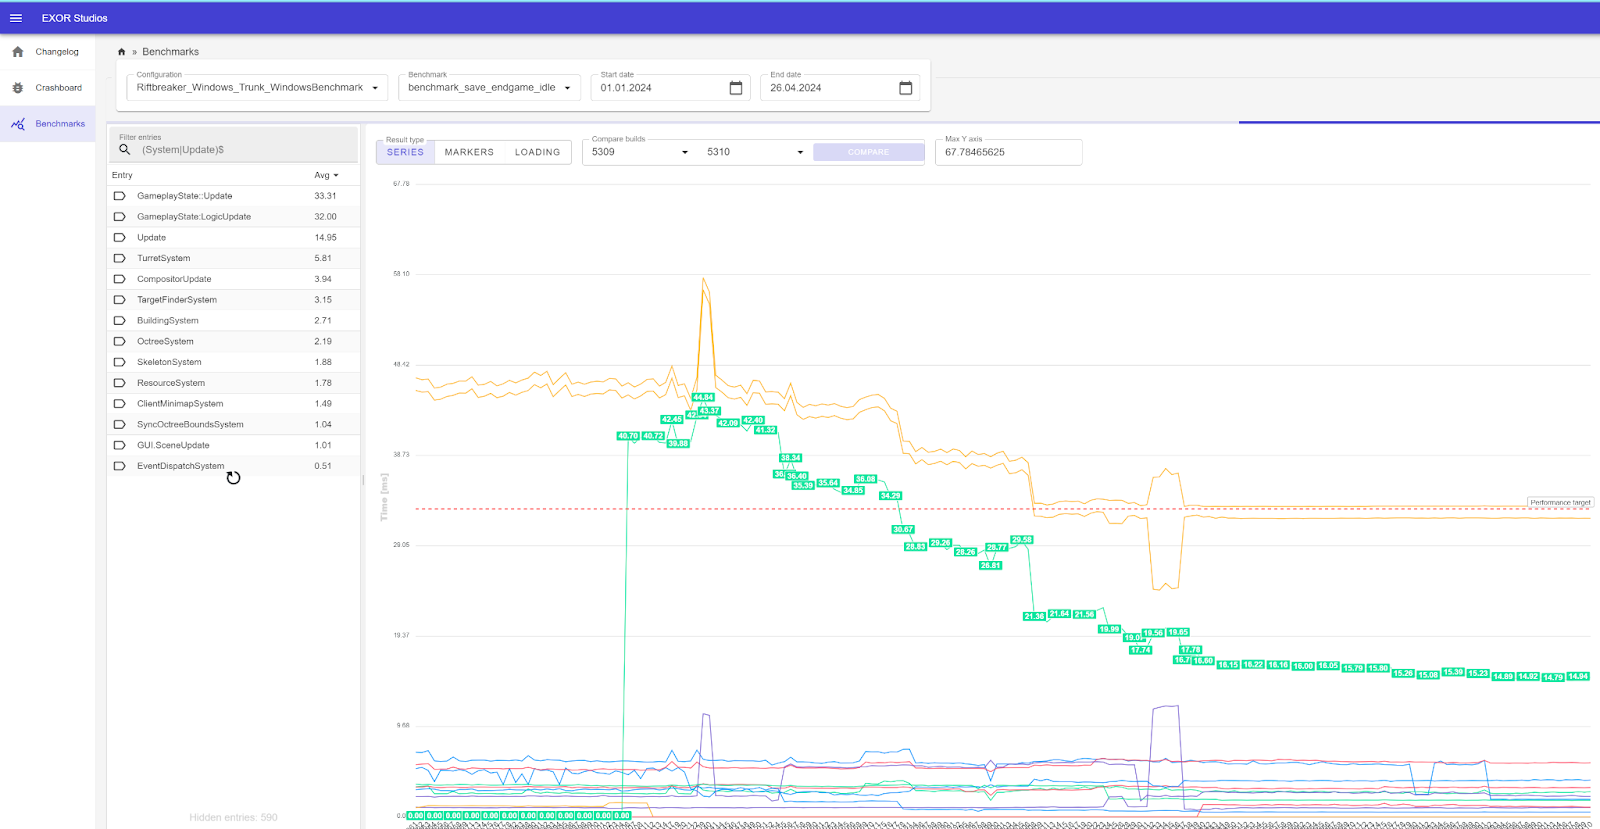Toggle the TurretSystem entry tag
The image size is (1600, 829).
[x=119, y=258]
